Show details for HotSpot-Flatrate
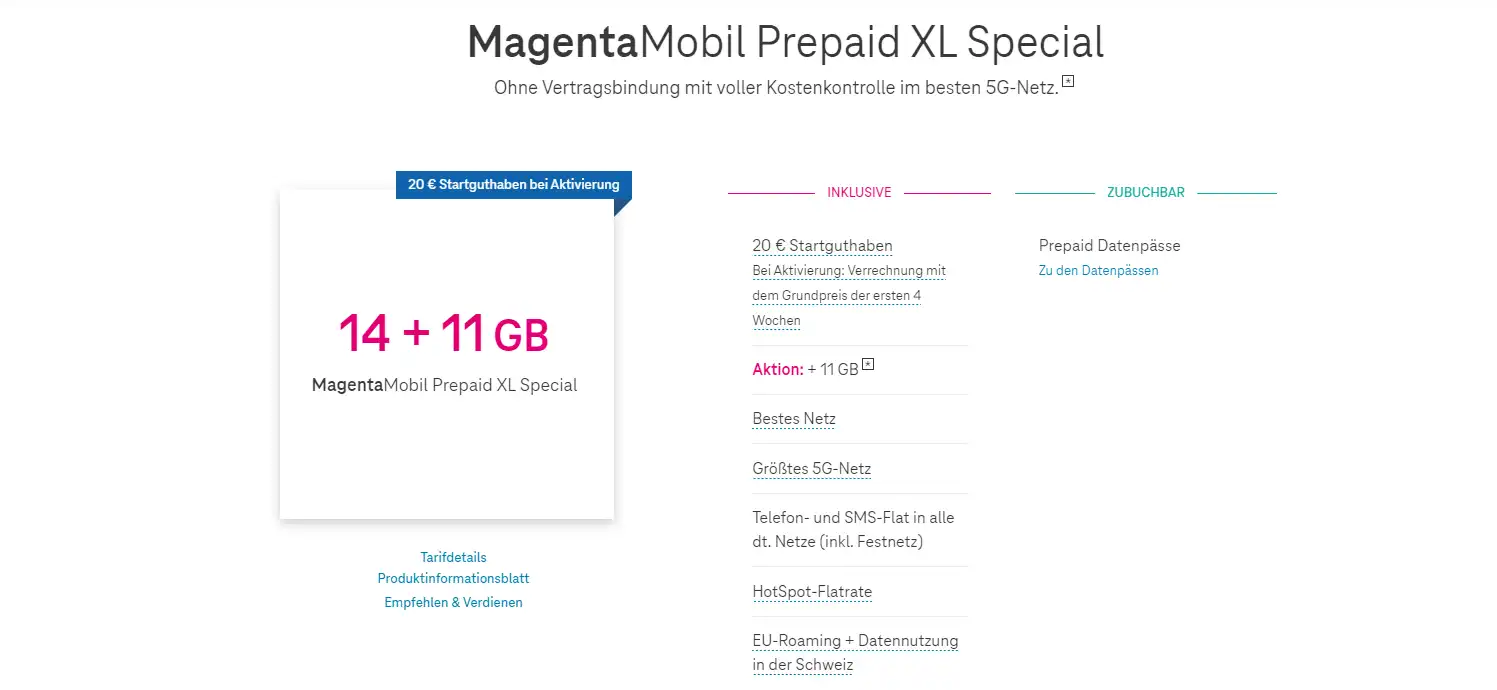Viewport: 1497px width, 690px height. 812,592
